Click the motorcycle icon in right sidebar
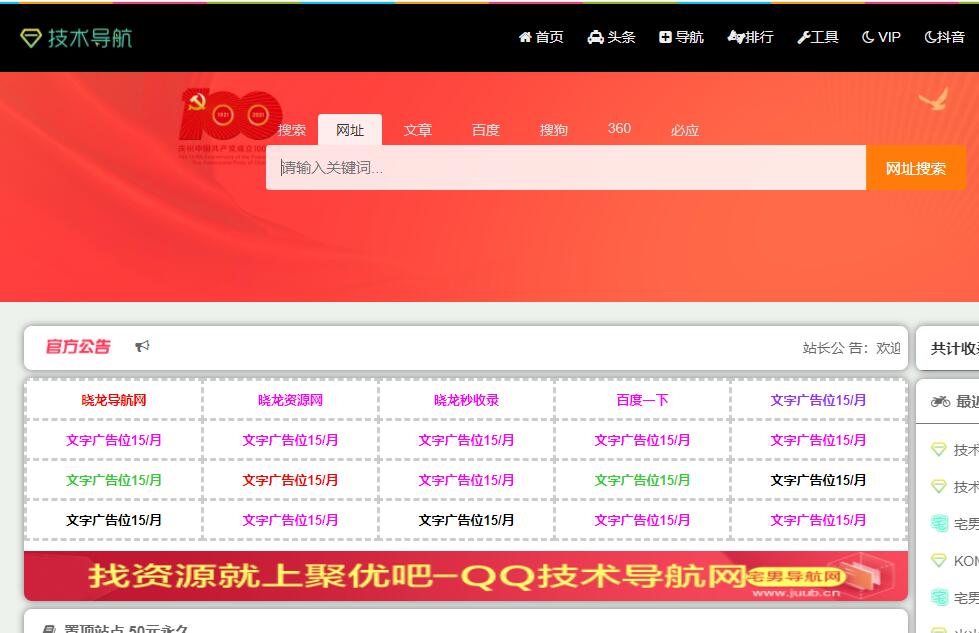Image resolution: width=979 pixels, height=633 pixels. click(x=940, y=401)
